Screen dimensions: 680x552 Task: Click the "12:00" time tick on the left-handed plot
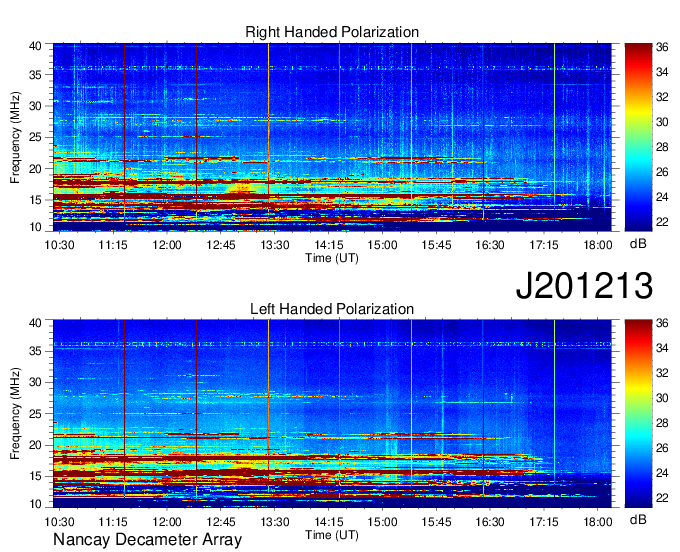pyautogui.click(x=167, y=522)
